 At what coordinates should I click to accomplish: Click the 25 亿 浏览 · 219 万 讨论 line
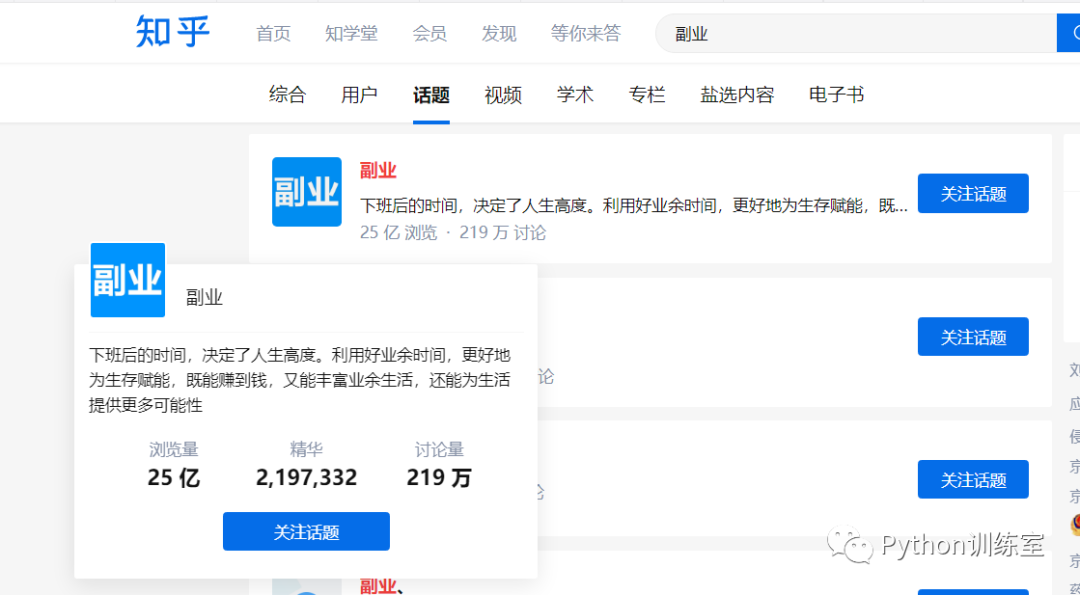pyautogui.click(x=453, y=233)
